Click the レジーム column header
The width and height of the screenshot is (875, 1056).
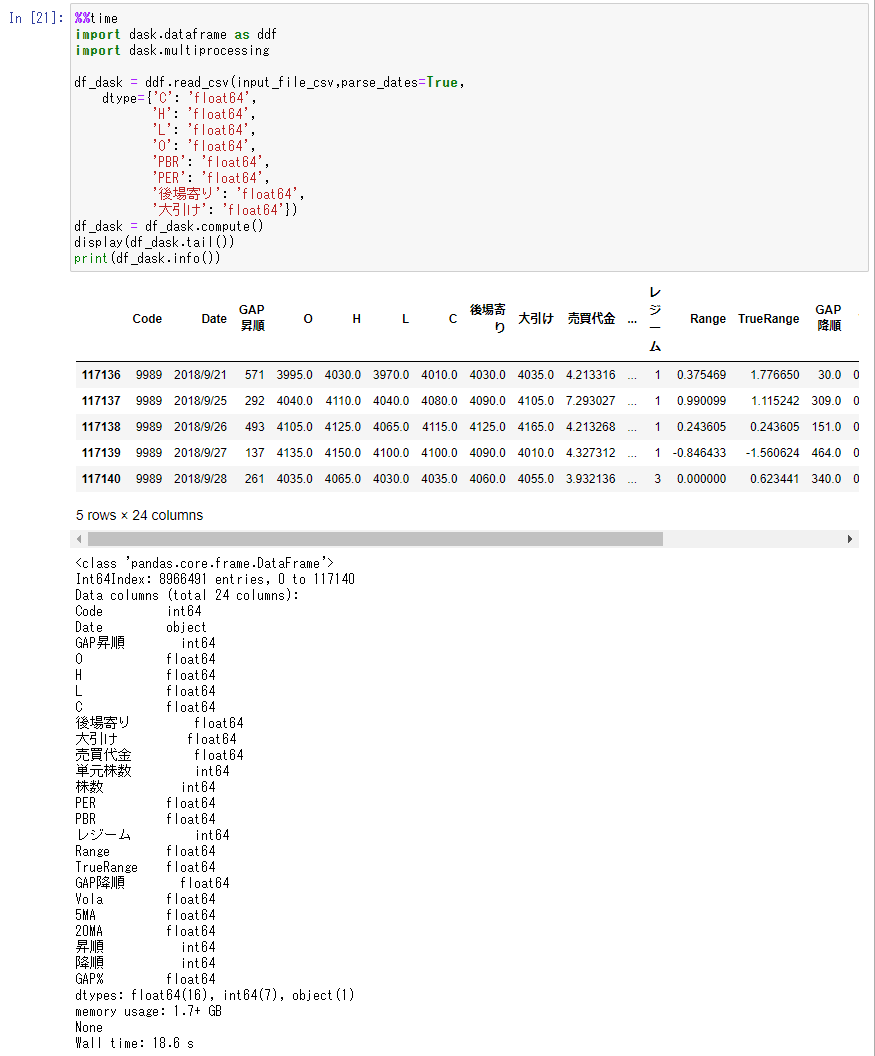tap(656, 318)
